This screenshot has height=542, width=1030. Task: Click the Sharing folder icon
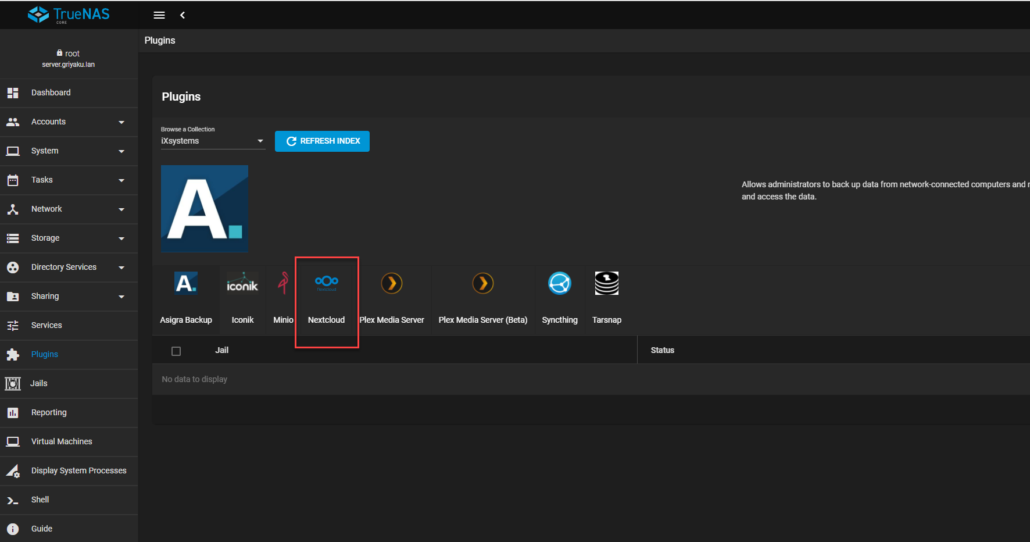tap(12, 296)
